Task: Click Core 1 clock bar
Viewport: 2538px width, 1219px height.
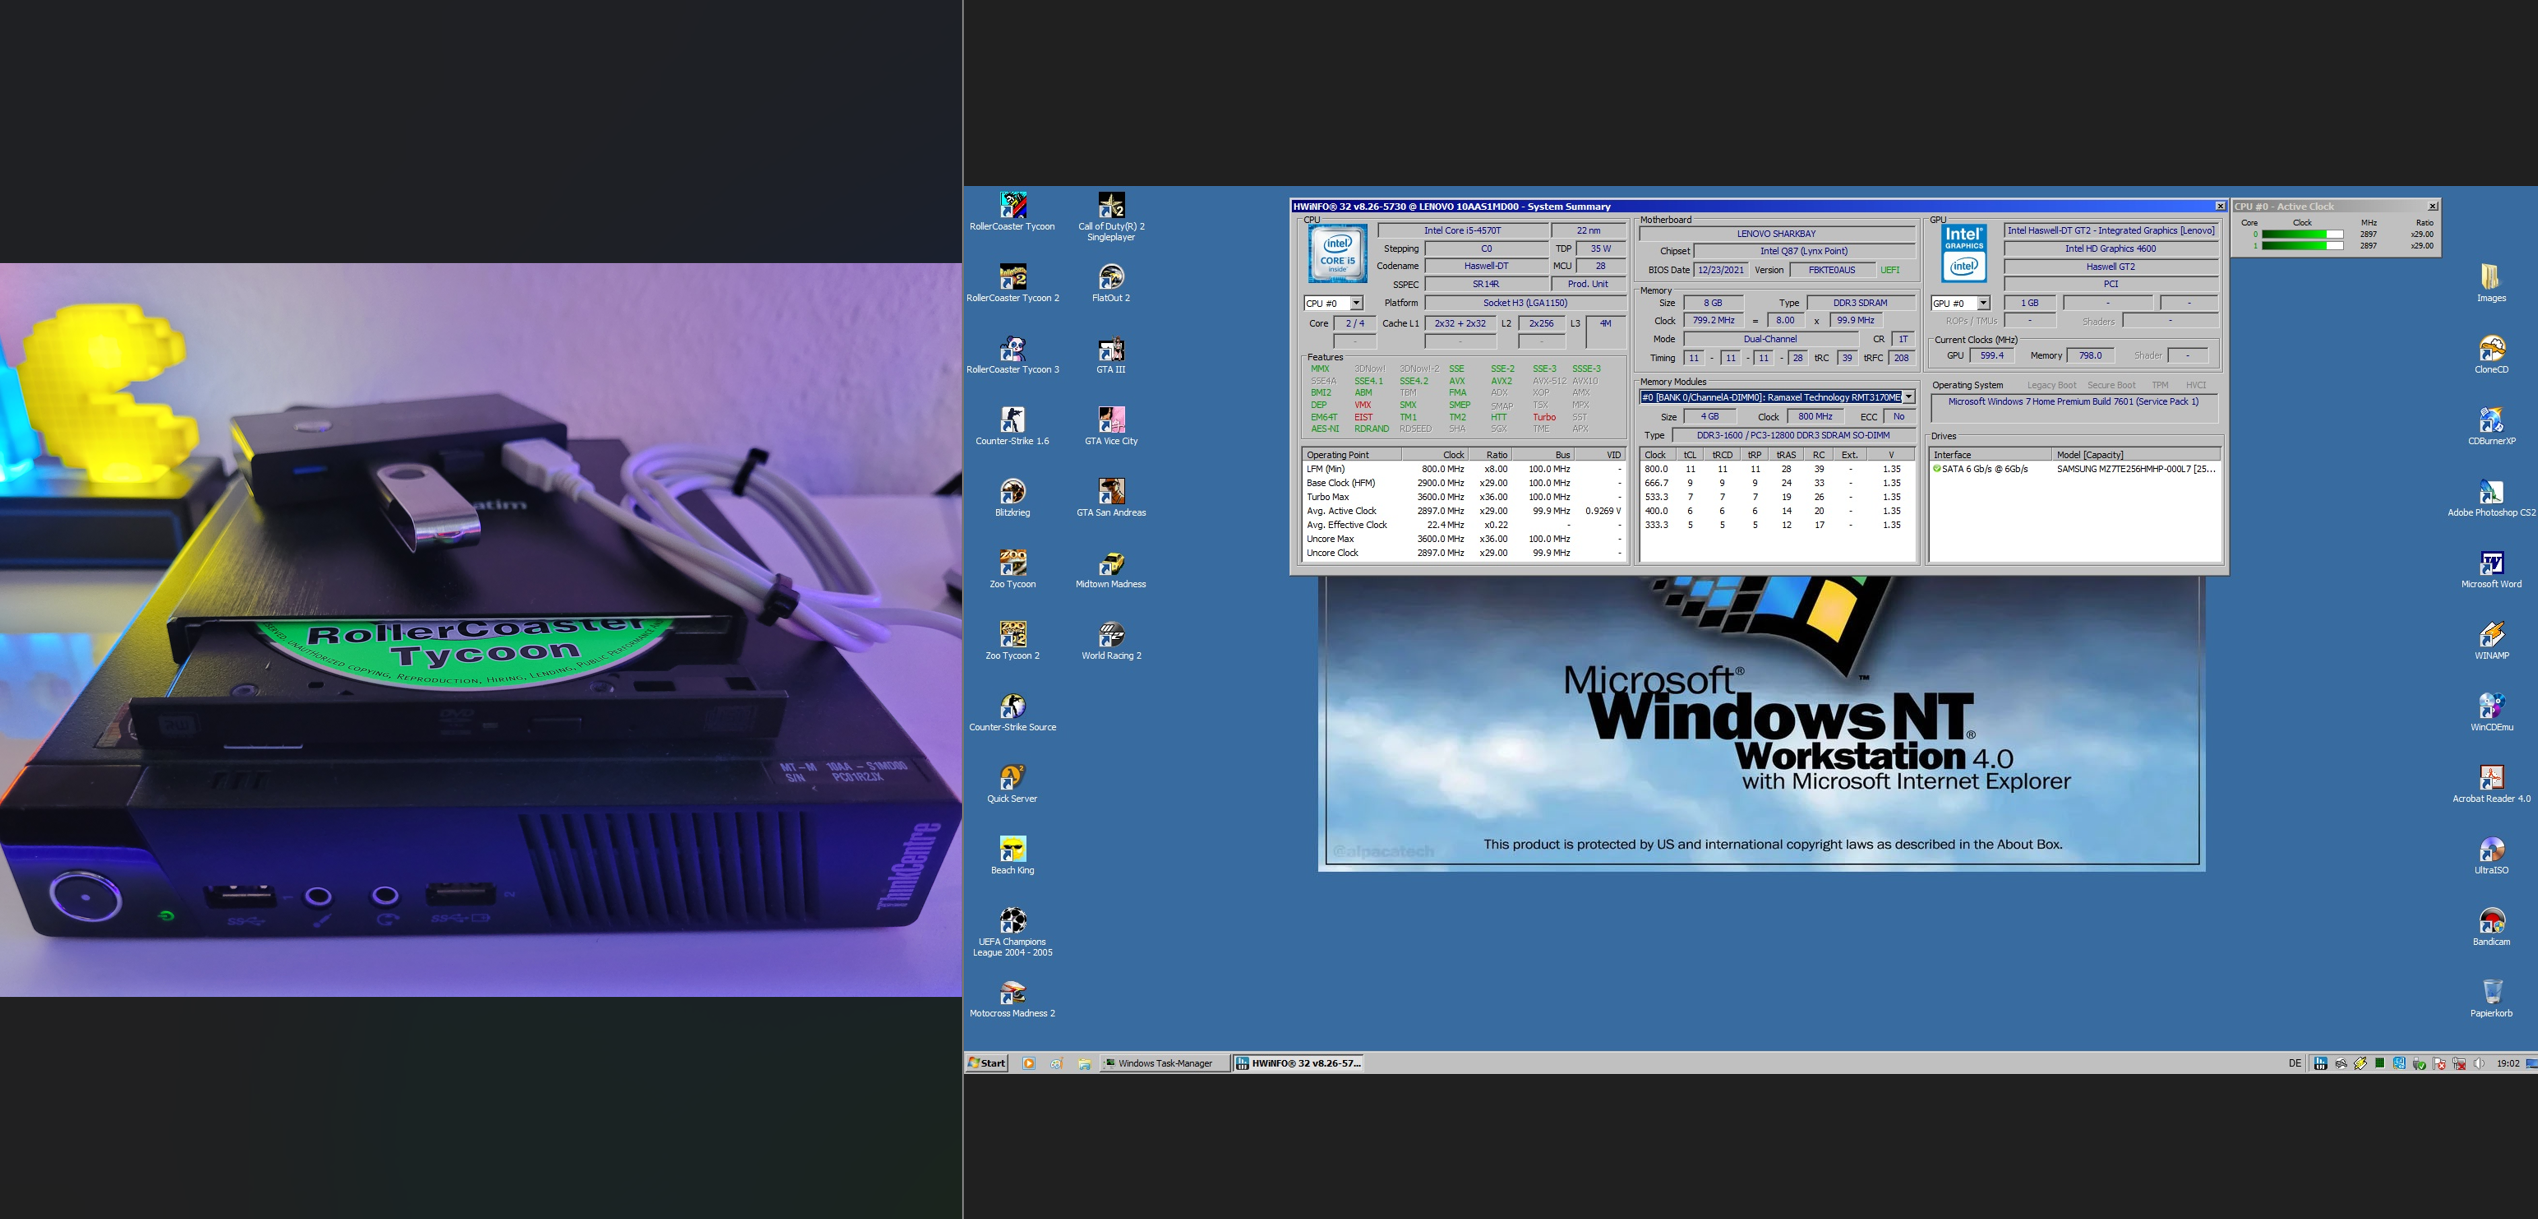Action: point(2302,246)
